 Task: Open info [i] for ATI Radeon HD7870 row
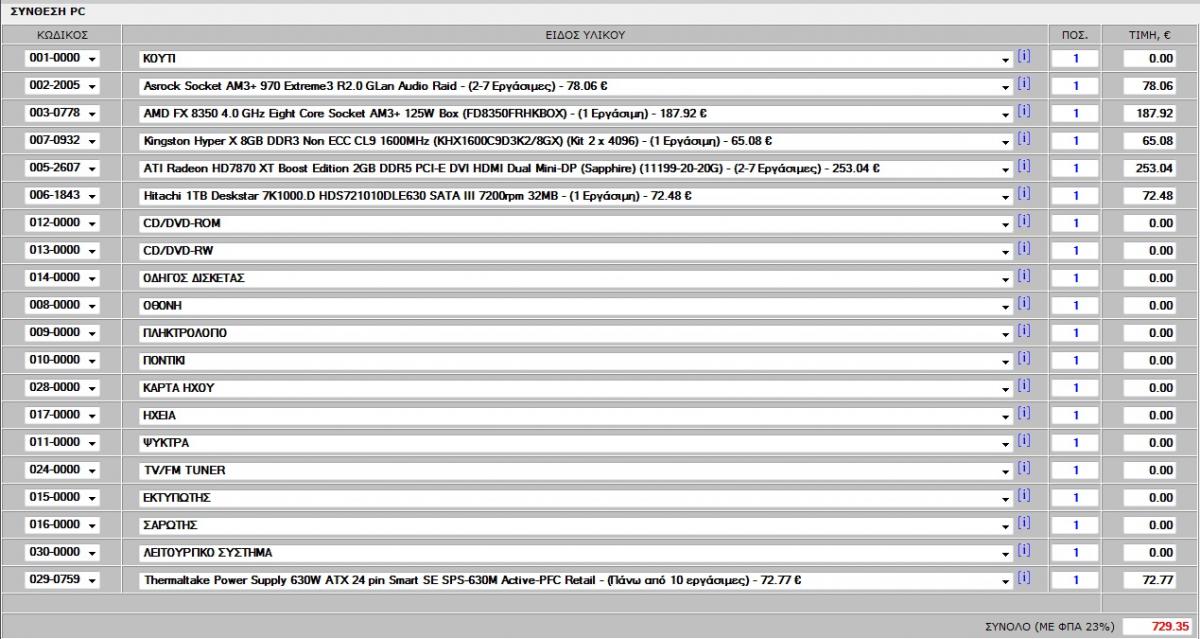click(x=1023, y=167)
